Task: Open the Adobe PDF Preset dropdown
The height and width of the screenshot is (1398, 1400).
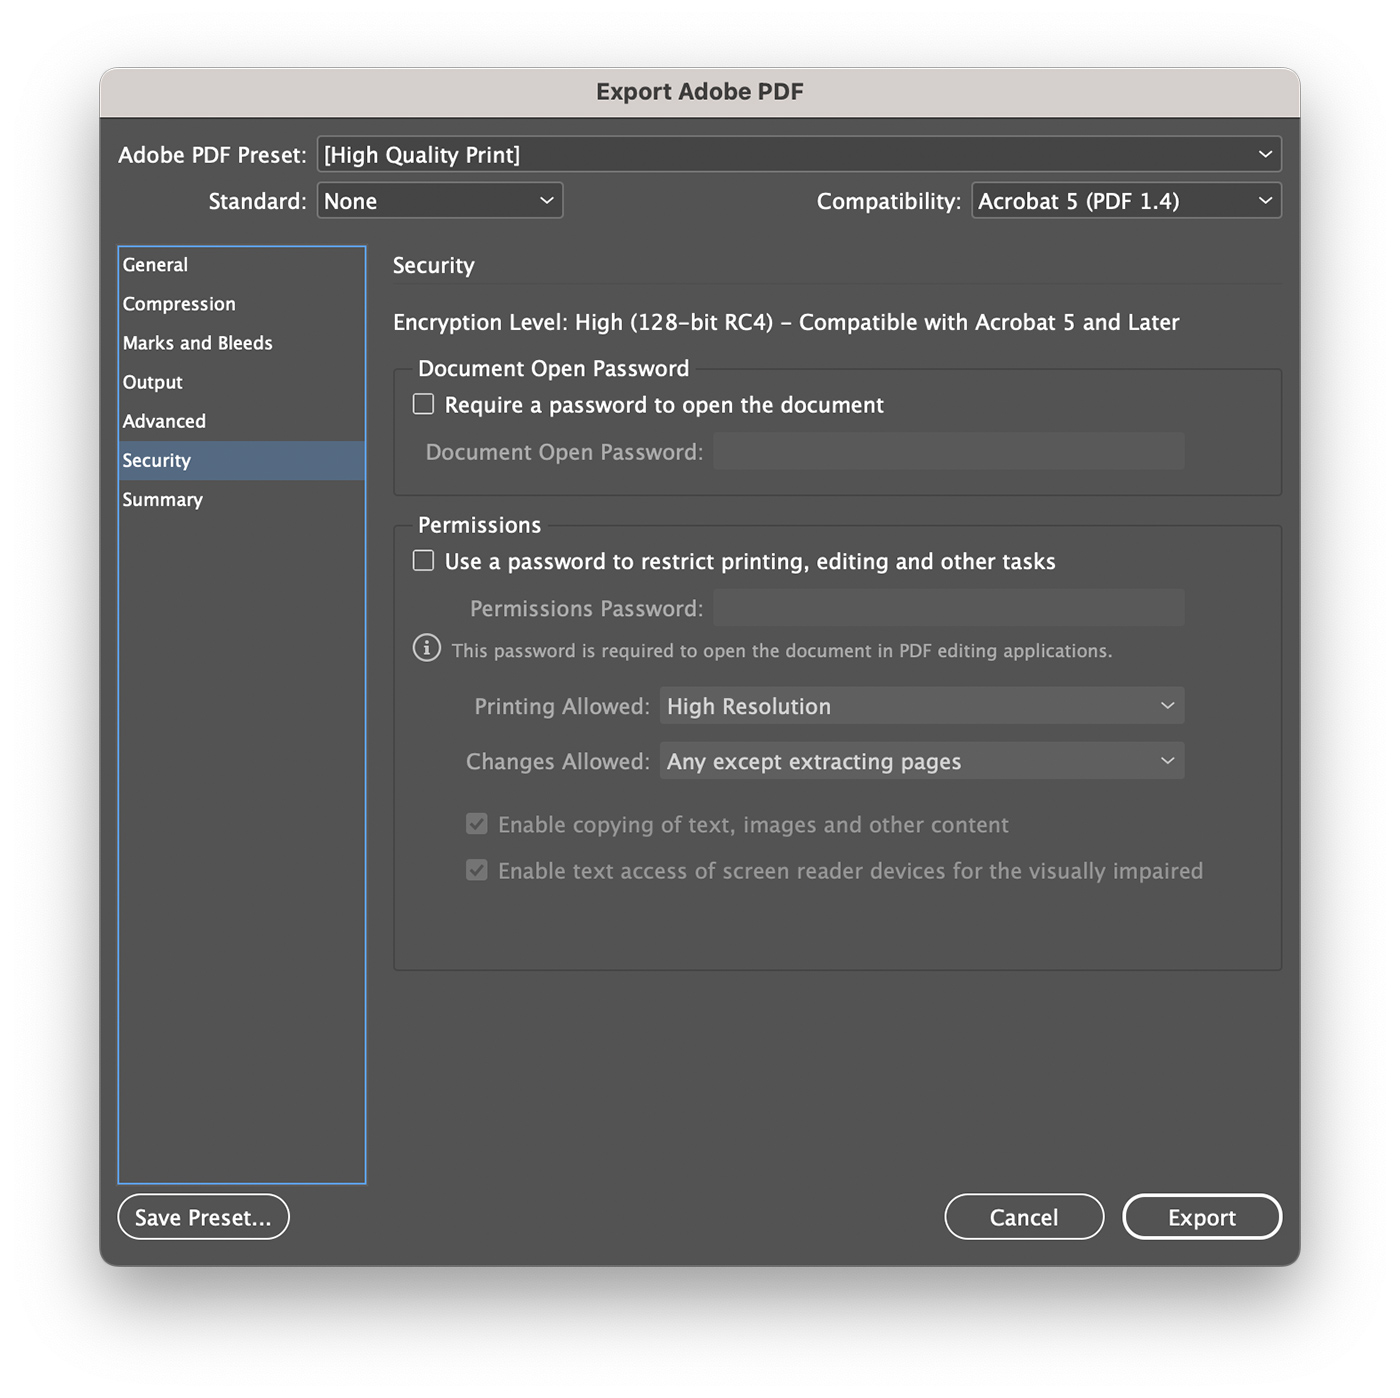Action: pos(799,154)
